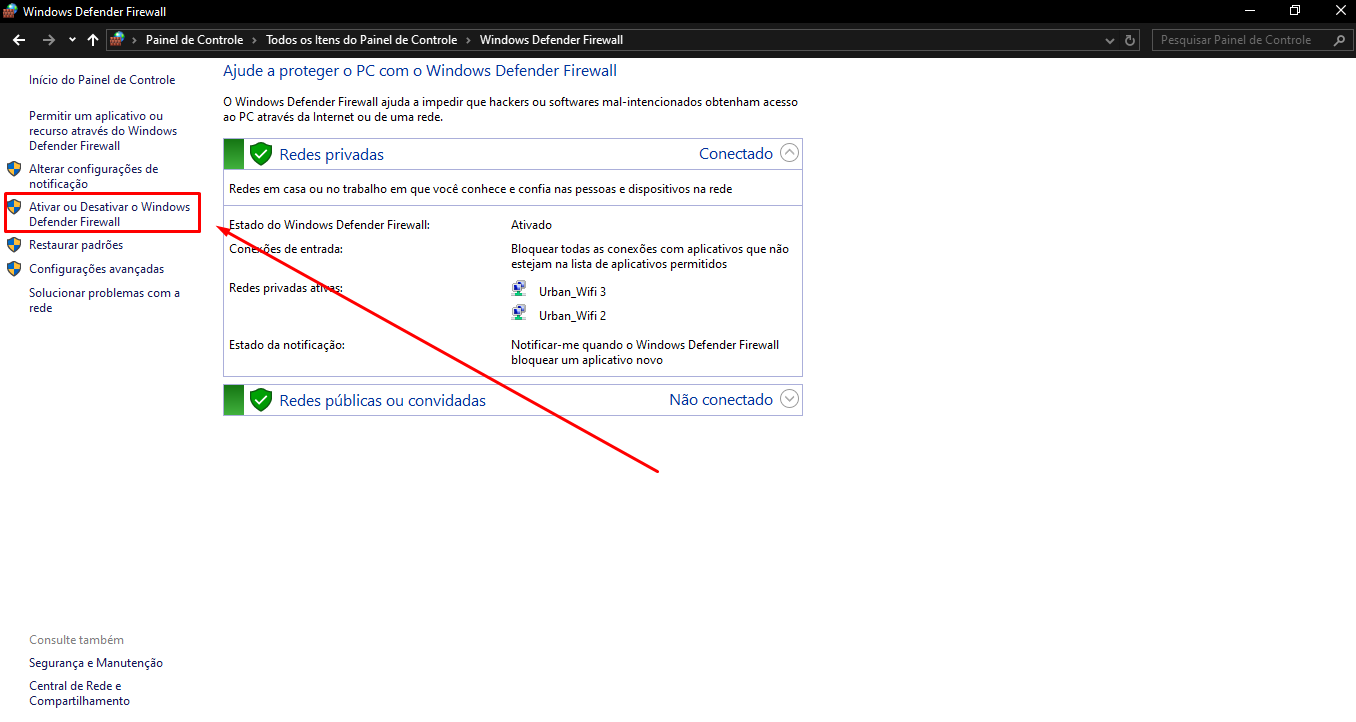Click the Forward navigation arrow

coord(48,40)
